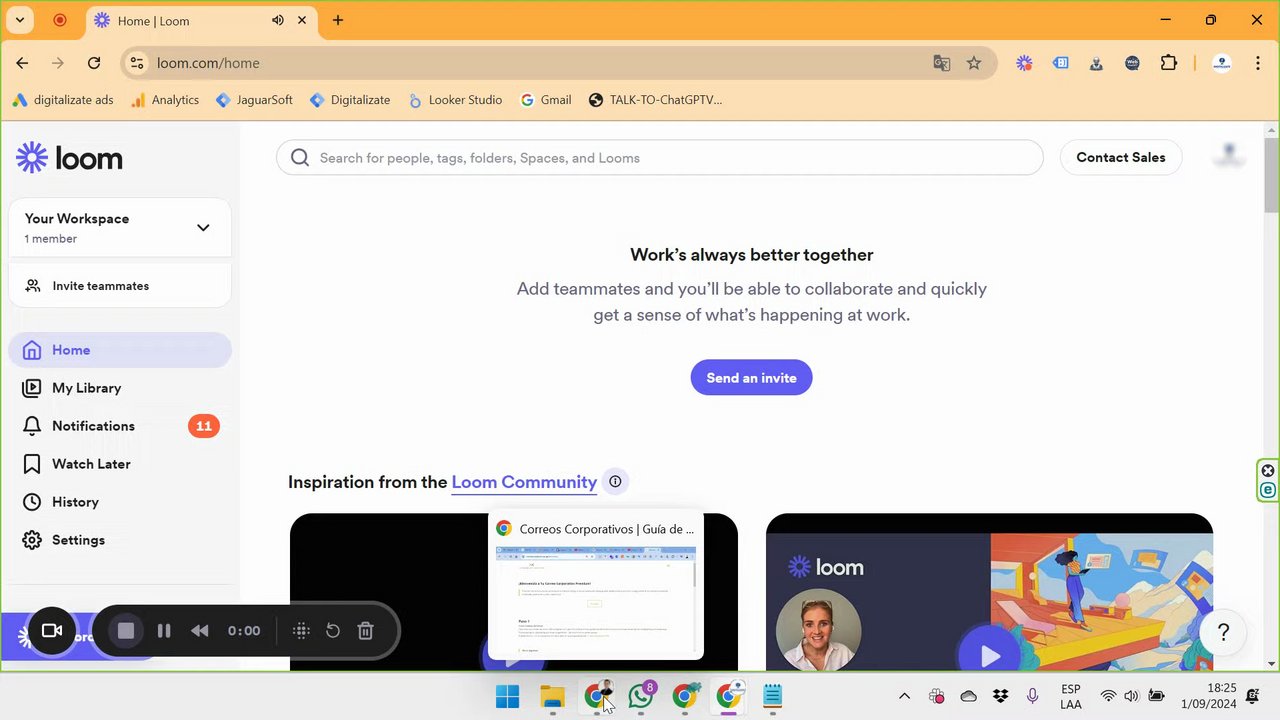1280x720 pixels.
Task: Stop the Loom recording
Action: [x=126, y=631]
